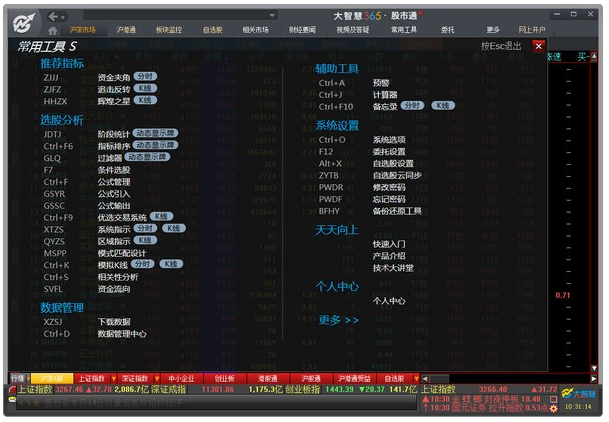Click K线 badge beside 优选交易系统
The height and width of the screenshot is (422, 609).
click(162, 217)
